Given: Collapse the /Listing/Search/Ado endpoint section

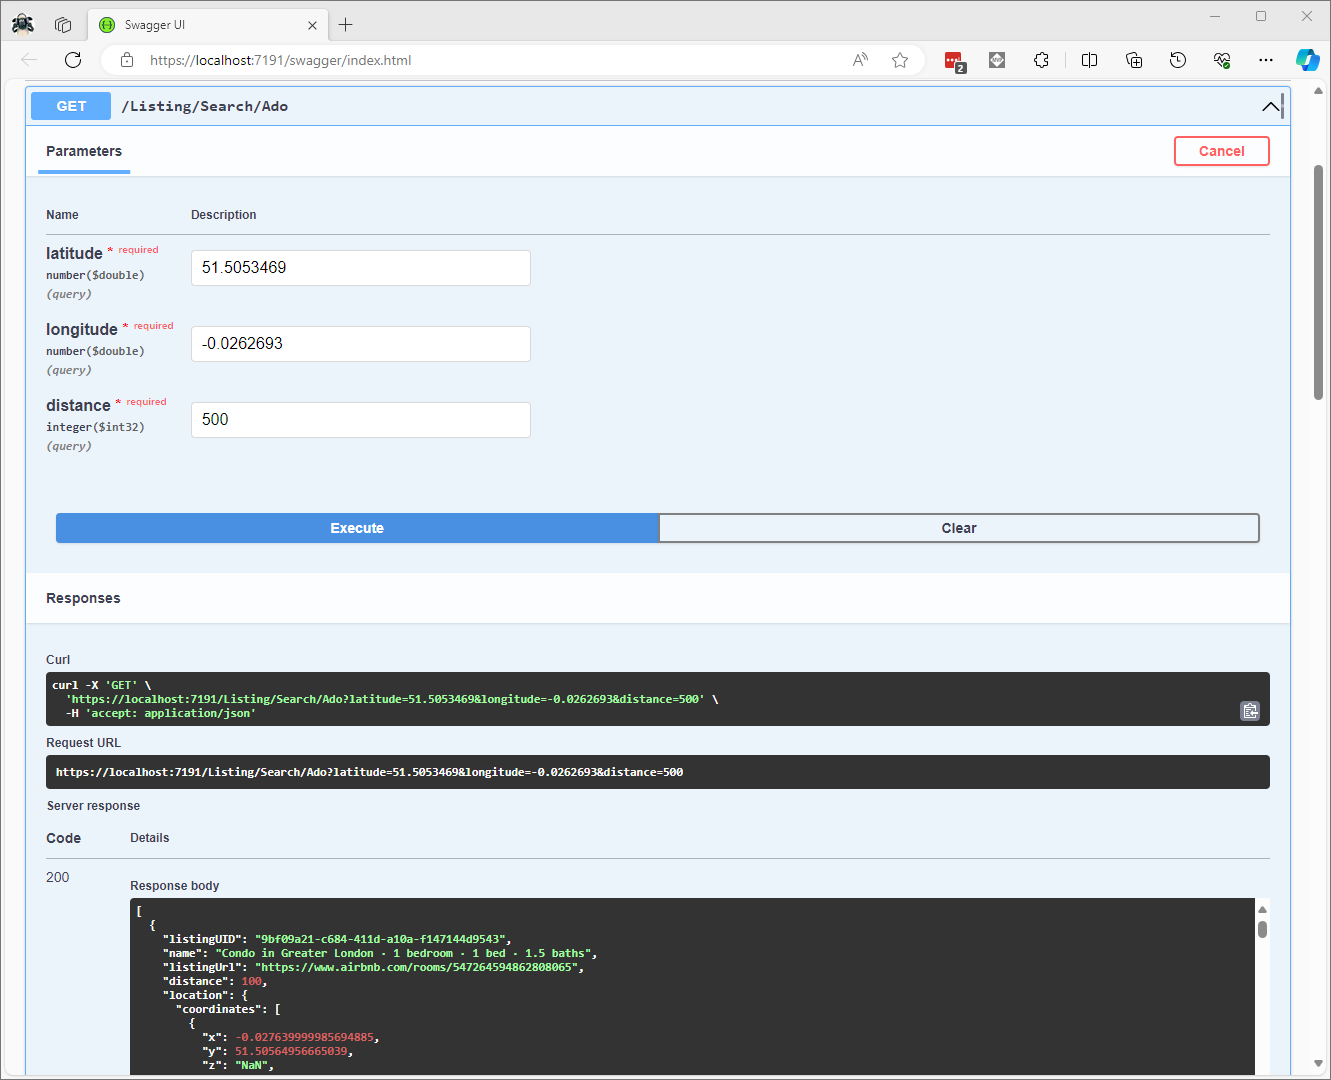Looking at the screenshot, I should tap(1270, 106).
